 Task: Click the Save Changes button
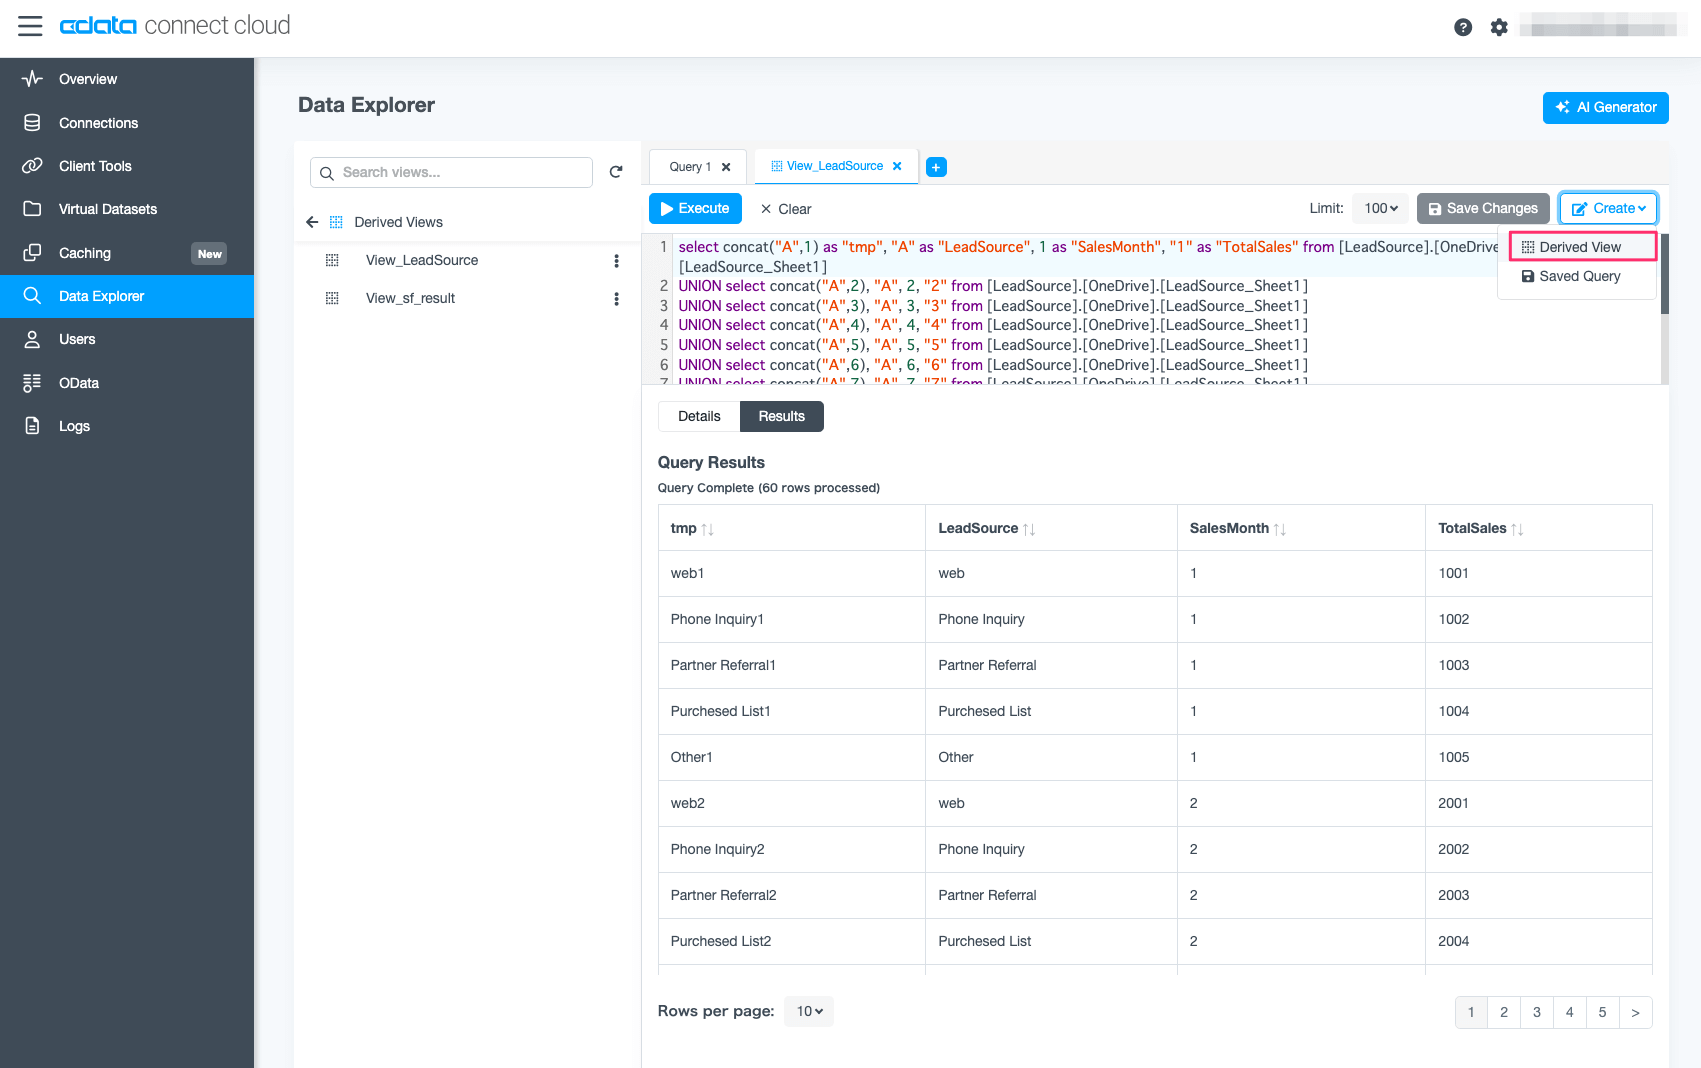click(1482, 208)
